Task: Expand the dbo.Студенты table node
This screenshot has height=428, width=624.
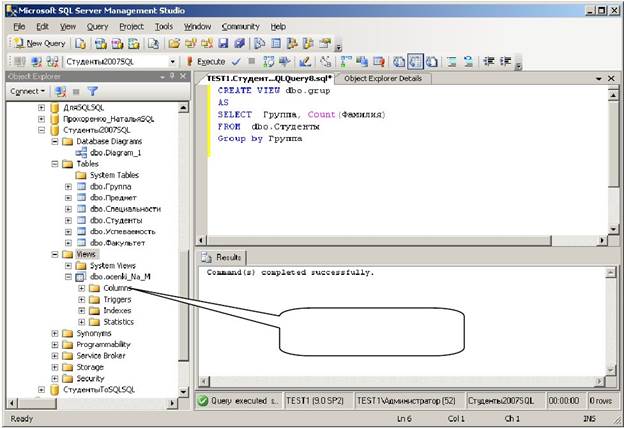Action: pos(69,220)
